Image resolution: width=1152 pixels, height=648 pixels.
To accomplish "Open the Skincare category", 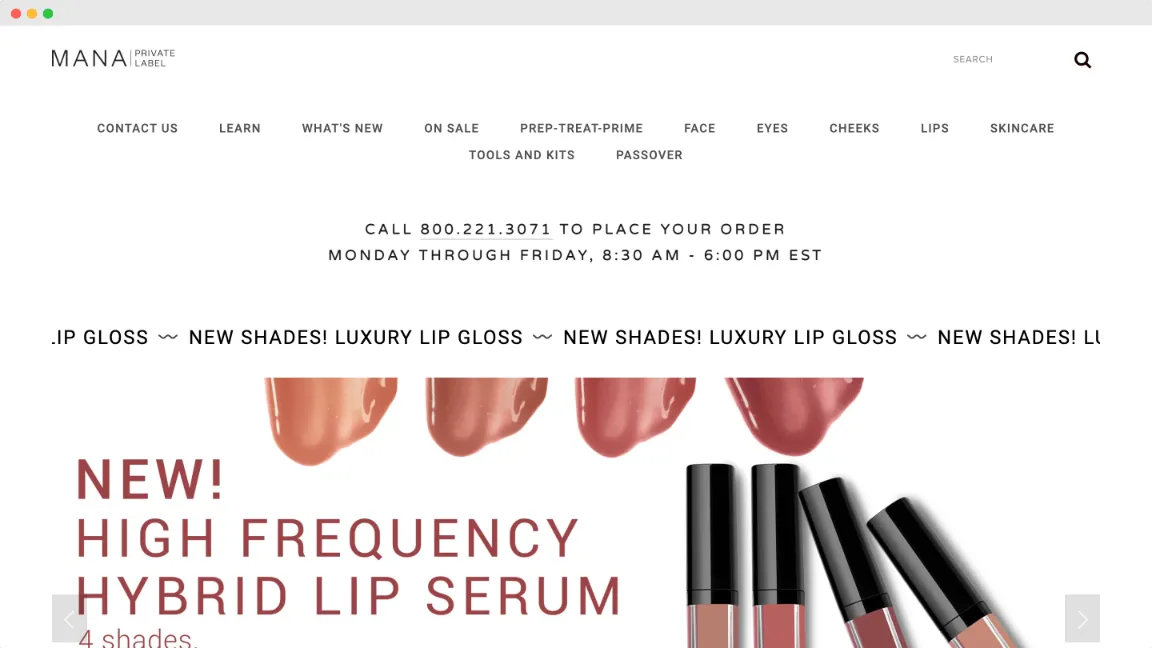I will pyautogui.click(x=1022, y=128).
